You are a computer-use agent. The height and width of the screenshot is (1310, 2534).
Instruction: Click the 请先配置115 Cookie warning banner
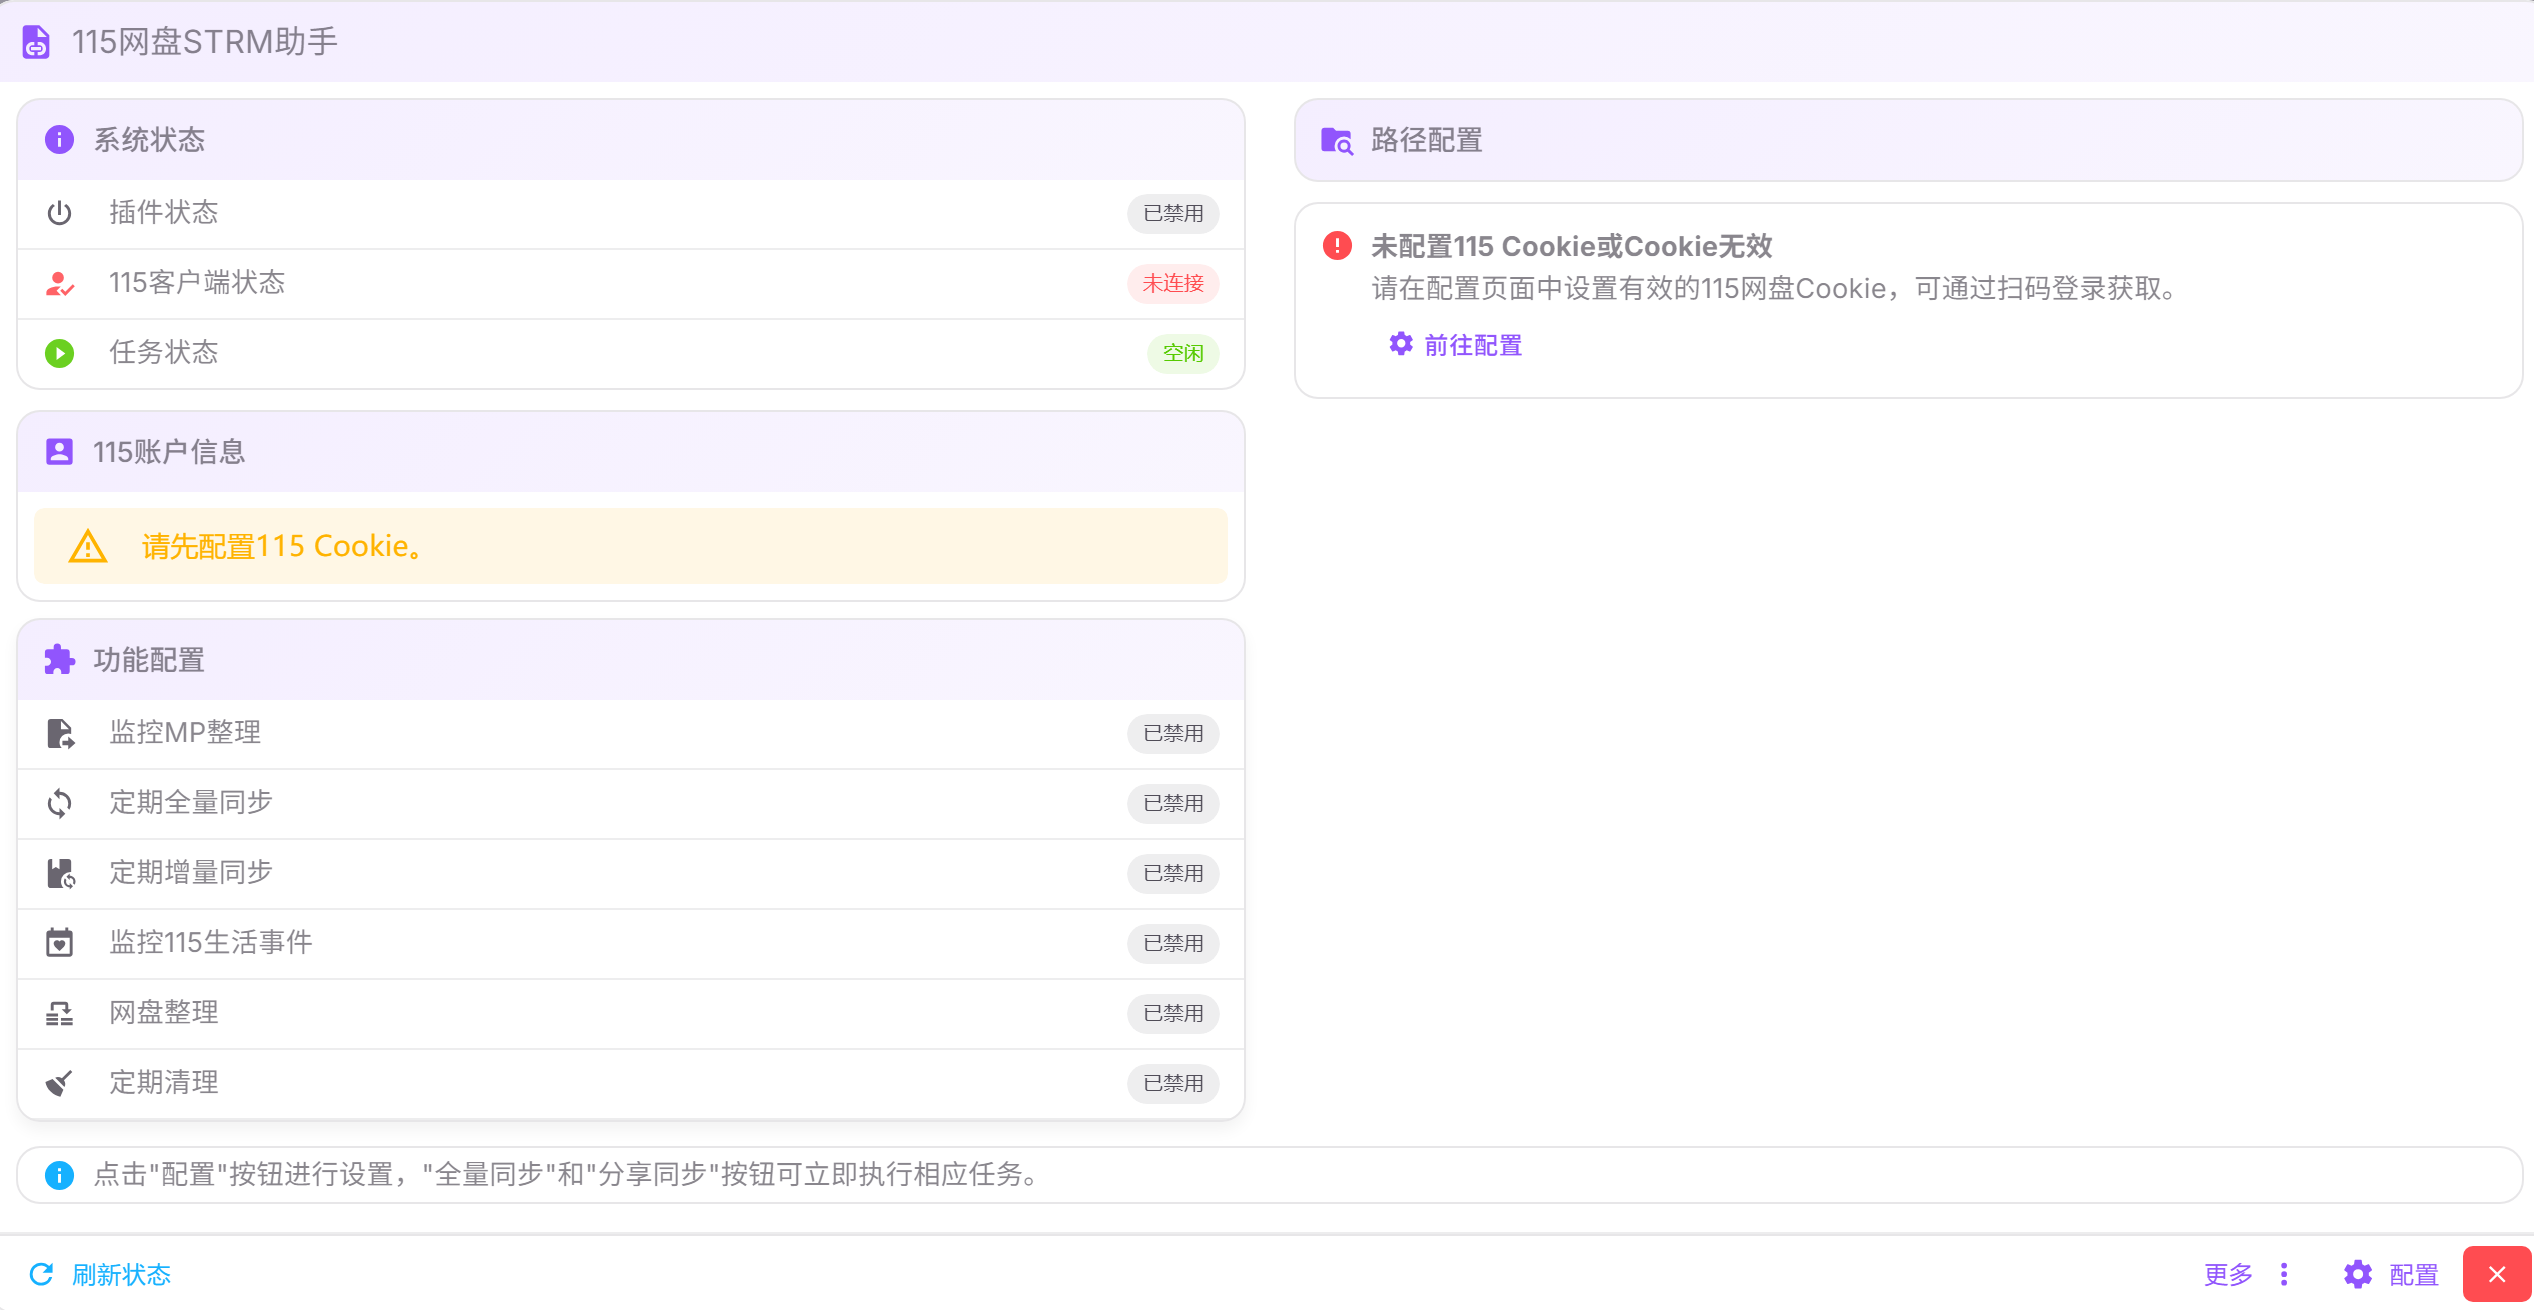pos(630,546)
